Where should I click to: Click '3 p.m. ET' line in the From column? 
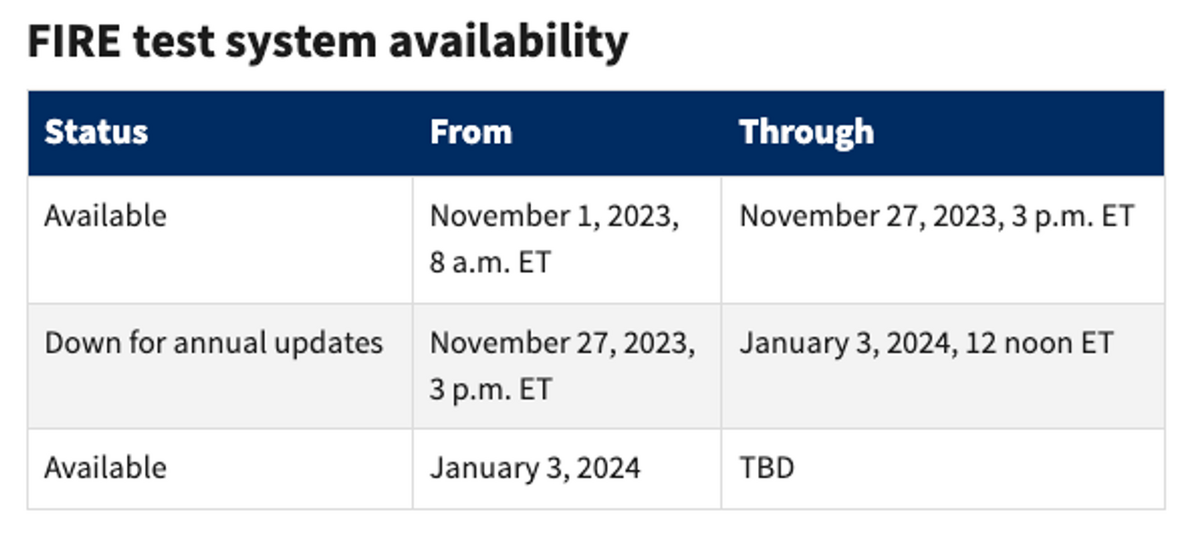[x=490, y=389]
